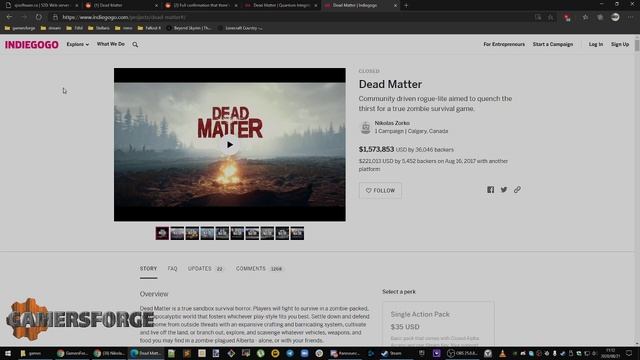The height and width of the screenshot is (360, 640).
Task: Click the VLC cone taskbar icon
Action: [x=502, y=353]
